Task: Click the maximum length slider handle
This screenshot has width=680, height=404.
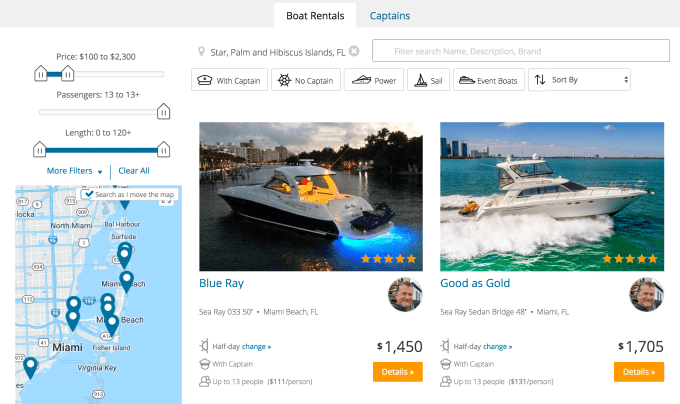Action: coord(163,150)
